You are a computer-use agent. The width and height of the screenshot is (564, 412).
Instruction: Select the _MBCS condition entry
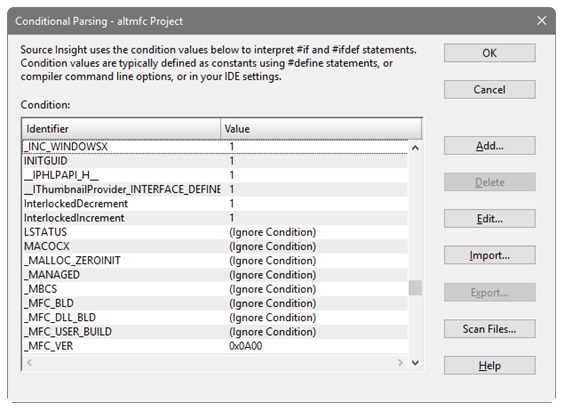tap(215, 289)
